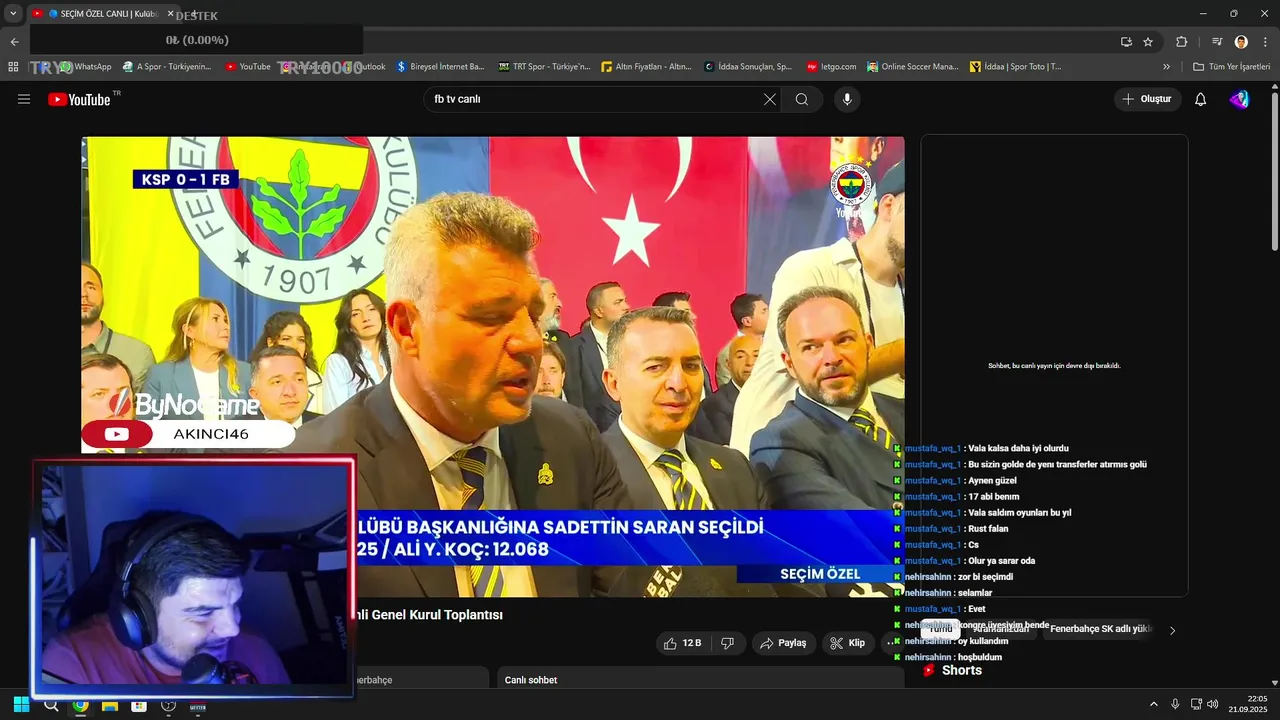Open the YouTube notifications bell
1280x720 pixels.
[1201, 99]
